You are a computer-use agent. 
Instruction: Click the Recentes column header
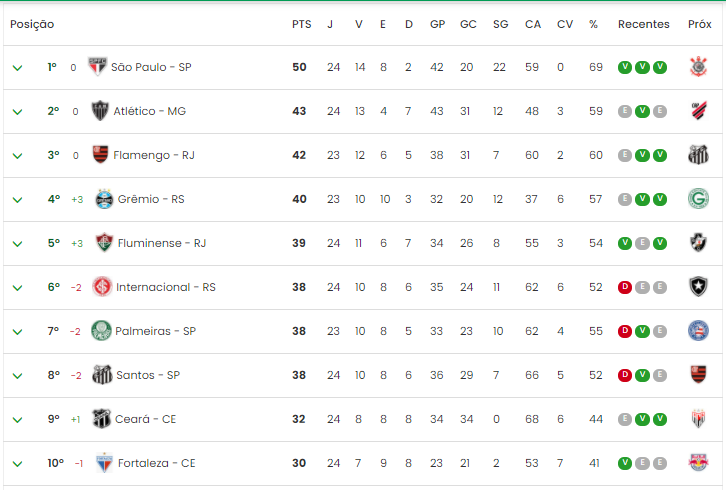click(644, 24)
